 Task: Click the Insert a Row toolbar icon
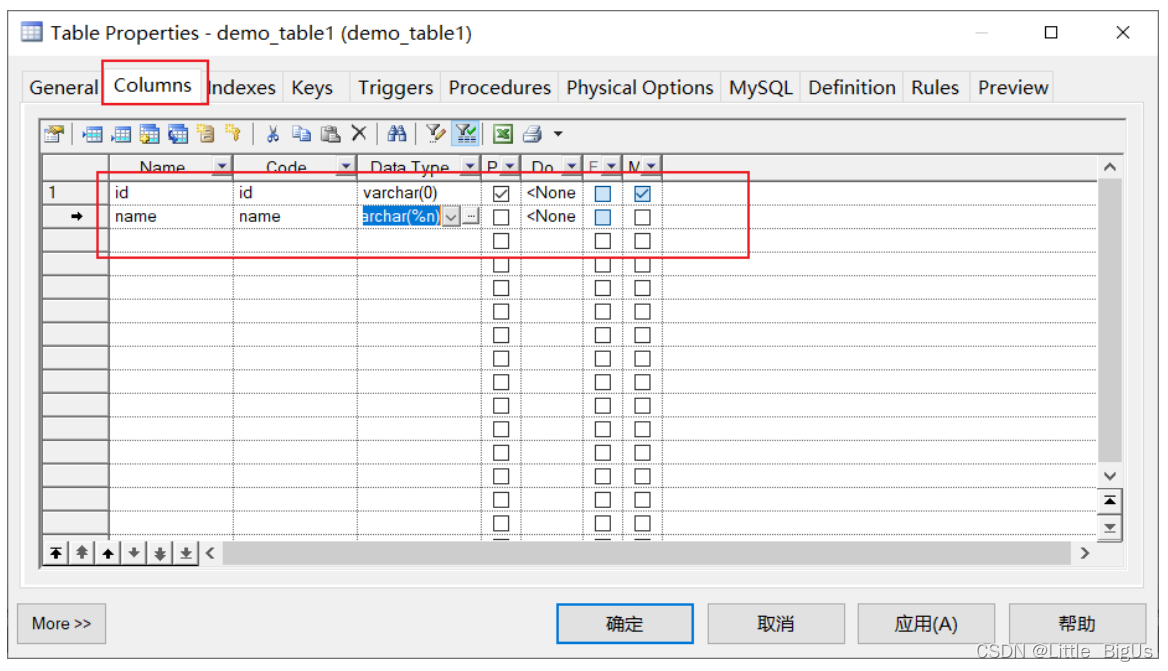pos(92,134)
